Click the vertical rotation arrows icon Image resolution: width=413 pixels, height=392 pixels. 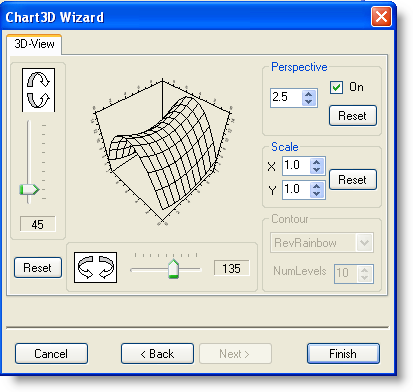point(38,90)
